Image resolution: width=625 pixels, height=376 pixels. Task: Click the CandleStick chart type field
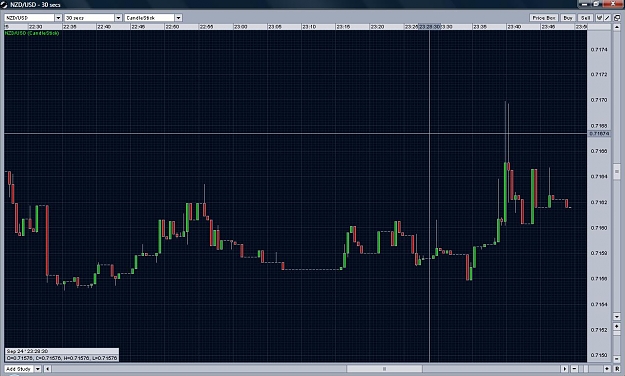tap(150, 18)
